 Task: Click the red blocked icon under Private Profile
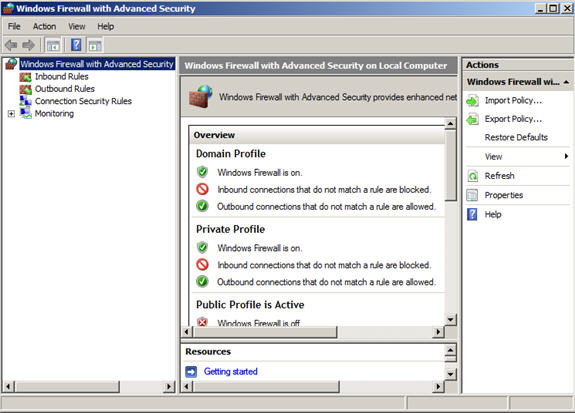(x=202, y=264)
